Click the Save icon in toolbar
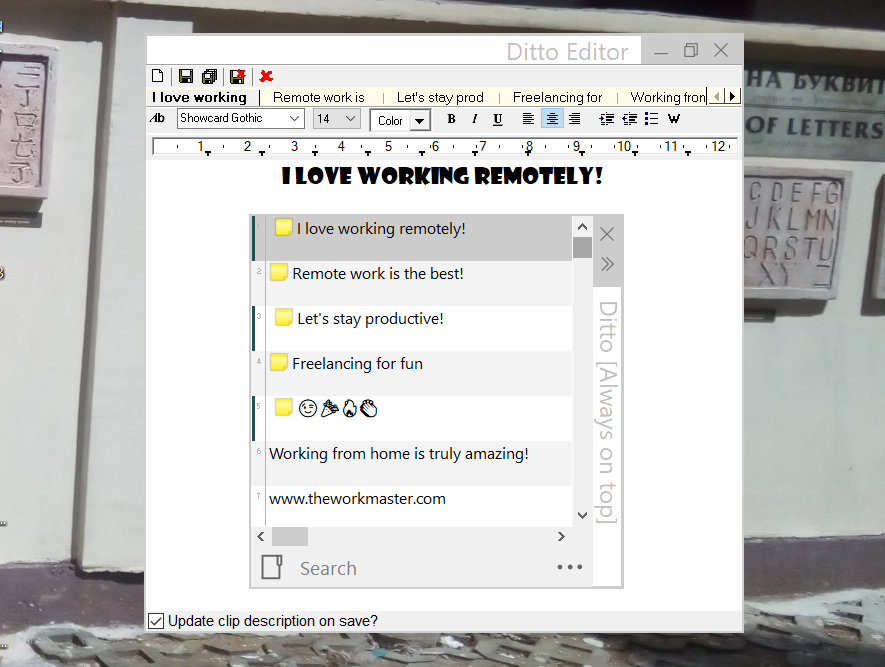The height and width of the screenshot is (667, 885). 186,76
